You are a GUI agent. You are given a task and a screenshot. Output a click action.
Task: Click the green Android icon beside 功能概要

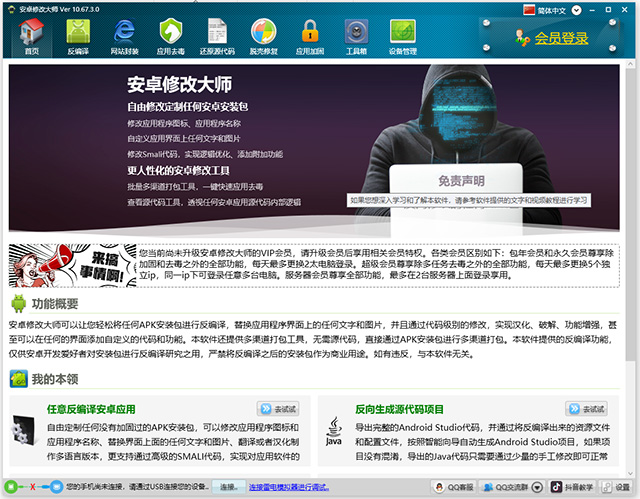pos(18,303)
